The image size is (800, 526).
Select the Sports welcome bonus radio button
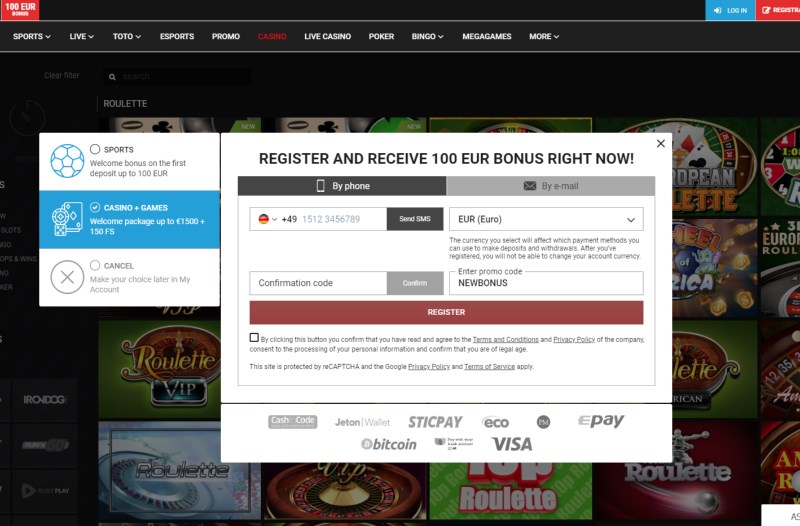[x=95, y=149]
